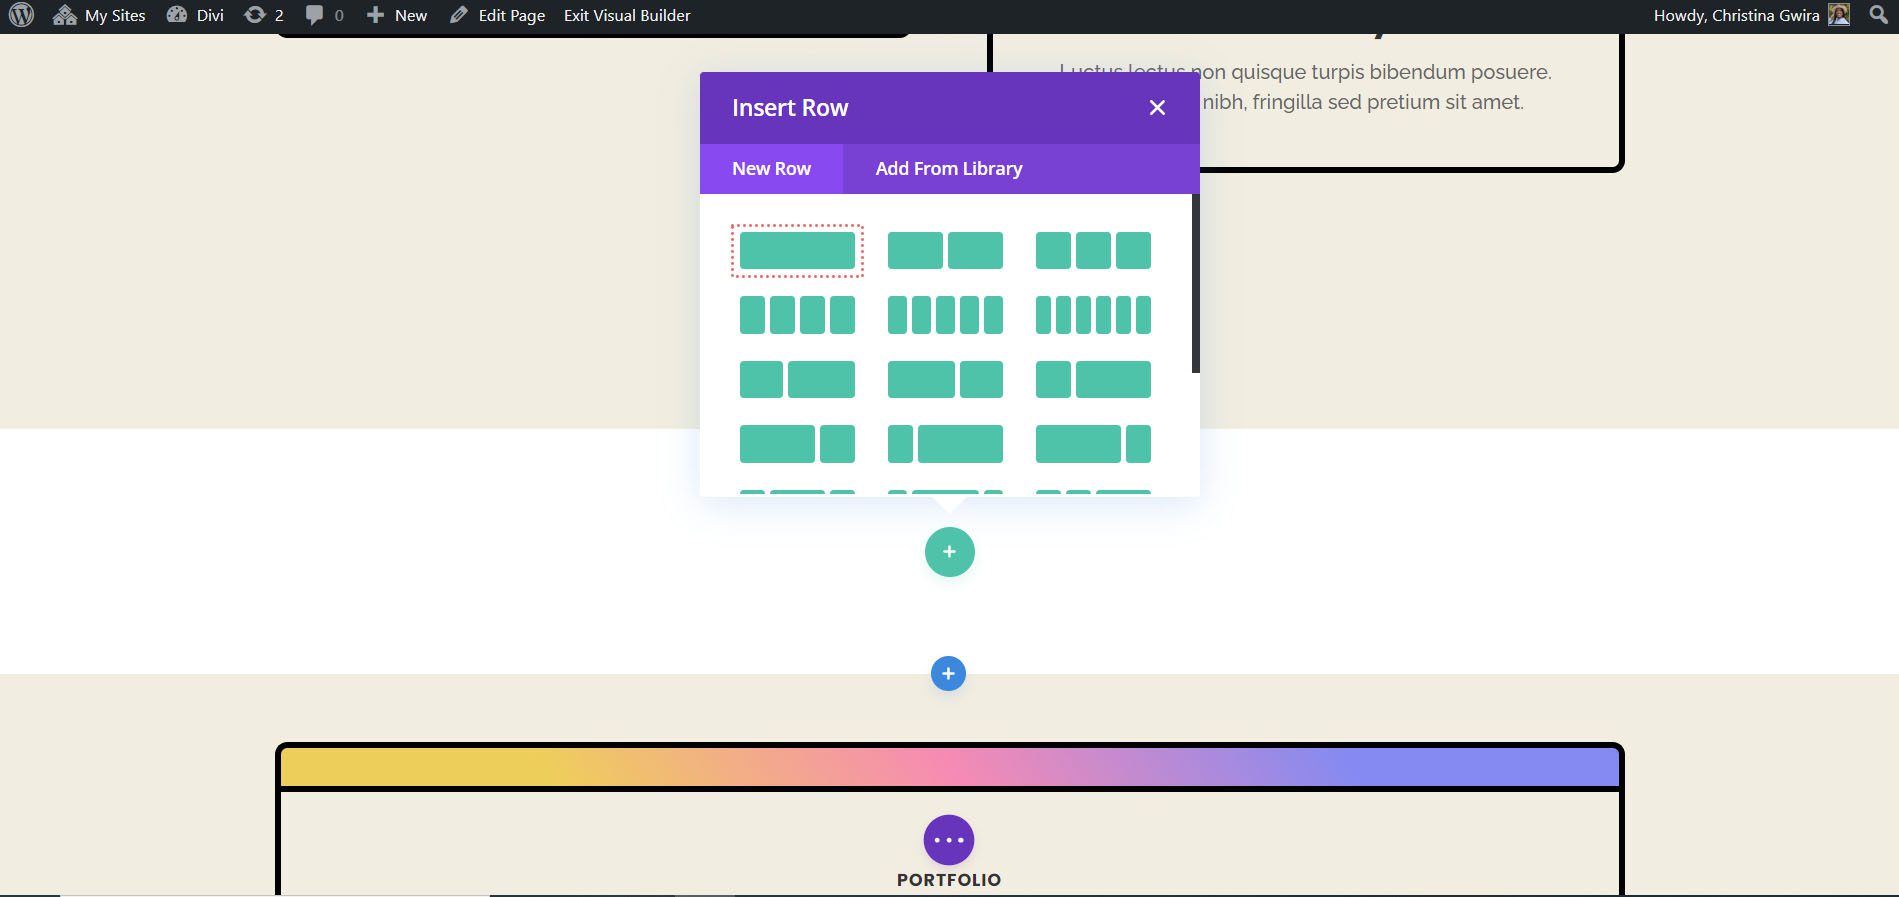Open the New content dropdown
The image size is (1899, 897).
tap(397, 16)
